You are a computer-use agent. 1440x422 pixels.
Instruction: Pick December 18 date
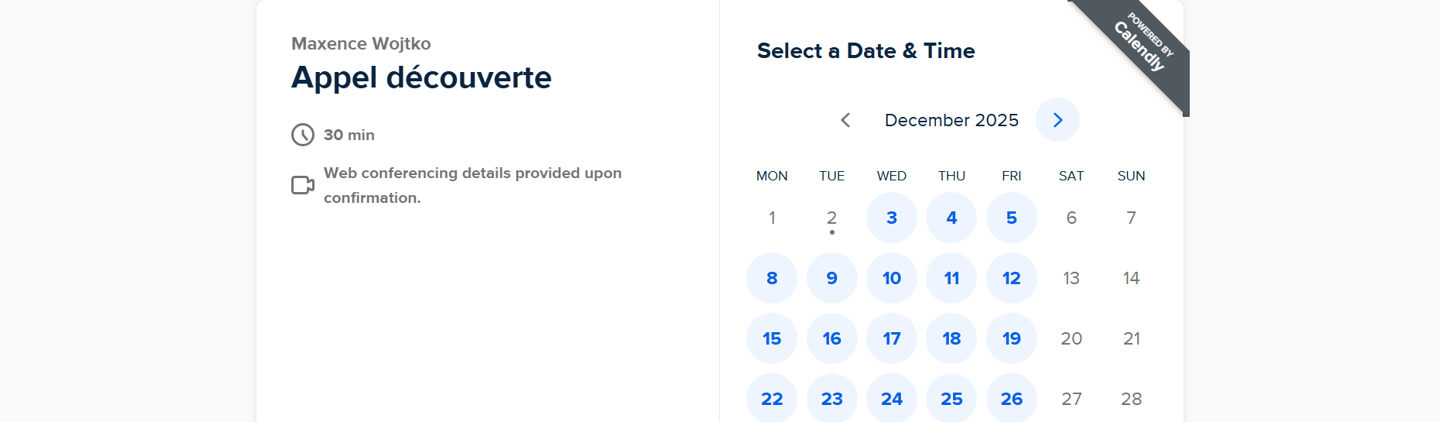click(x=952, y=339)
